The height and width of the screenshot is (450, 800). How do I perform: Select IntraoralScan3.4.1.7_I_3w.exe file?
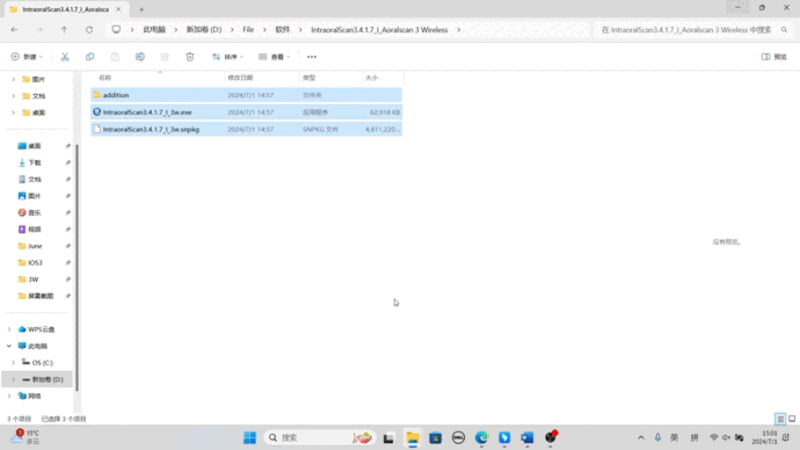coord(246,112)
